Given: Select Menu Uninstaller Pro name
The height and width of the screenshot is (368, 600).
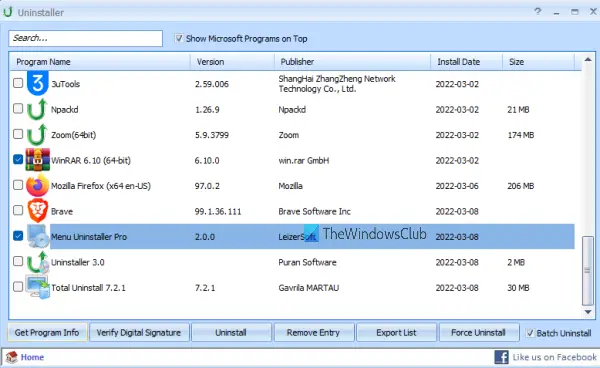Looking at the screenshot, I should point(89,237).
